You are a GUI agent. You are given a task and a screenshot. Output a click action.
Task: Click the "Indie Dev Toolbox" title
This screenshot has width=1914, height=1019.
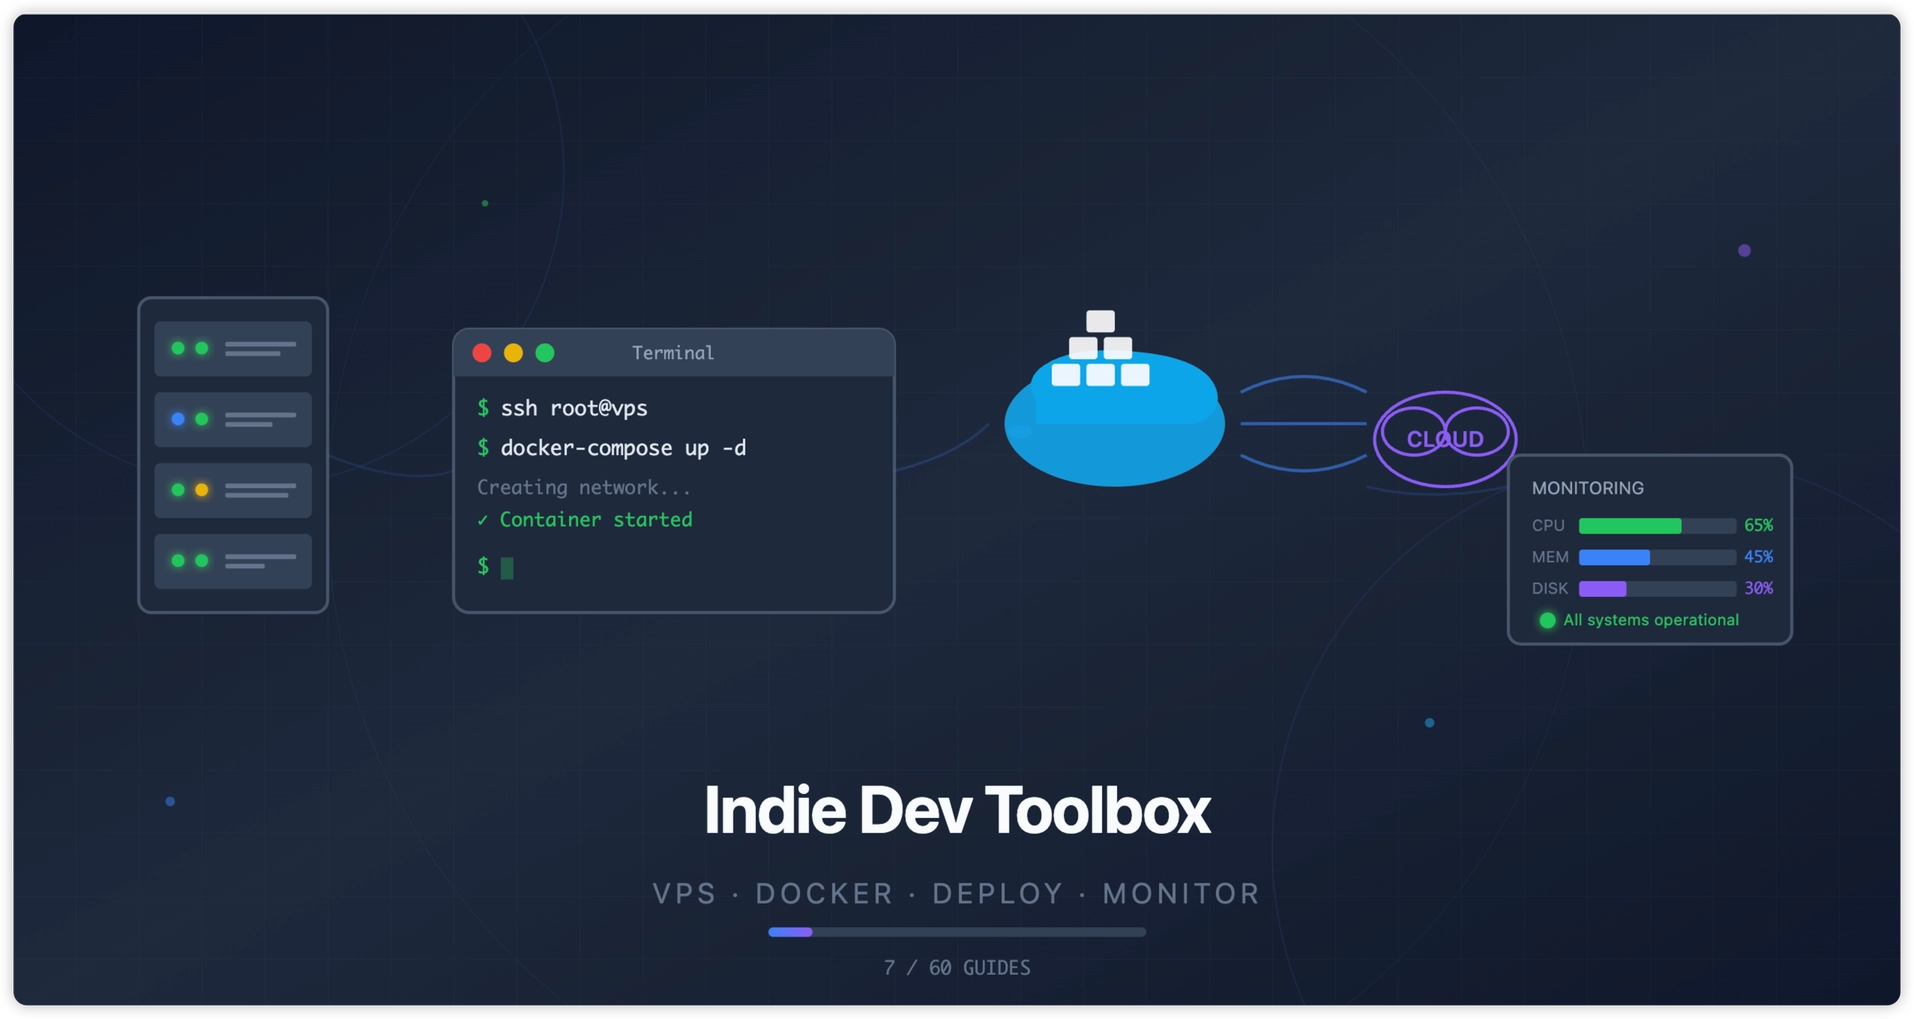tap(957, 810)
